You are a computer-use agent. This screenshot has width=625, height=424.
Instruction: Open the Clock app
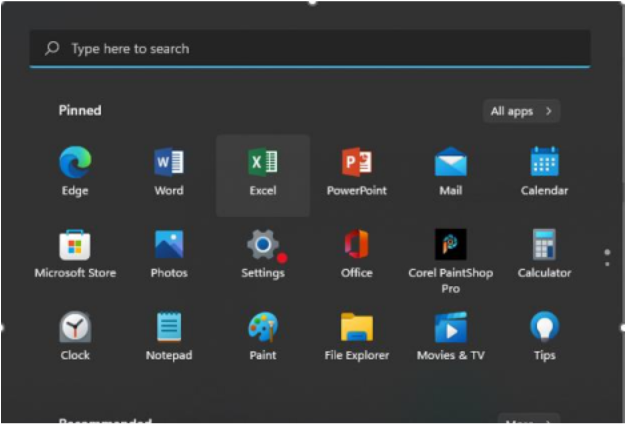[x=75, y=327]
